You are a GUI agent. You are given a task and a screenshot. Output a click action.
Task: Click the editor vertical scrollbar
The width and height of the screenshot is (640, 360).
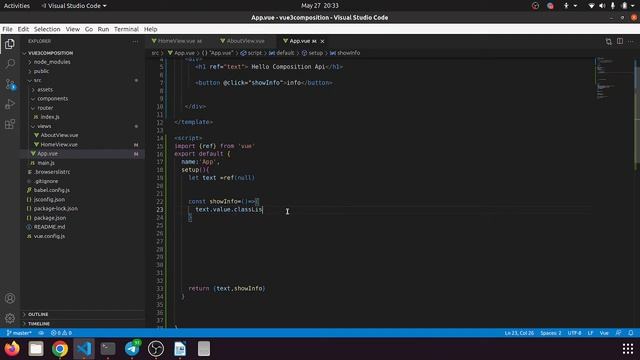(637, 114)
